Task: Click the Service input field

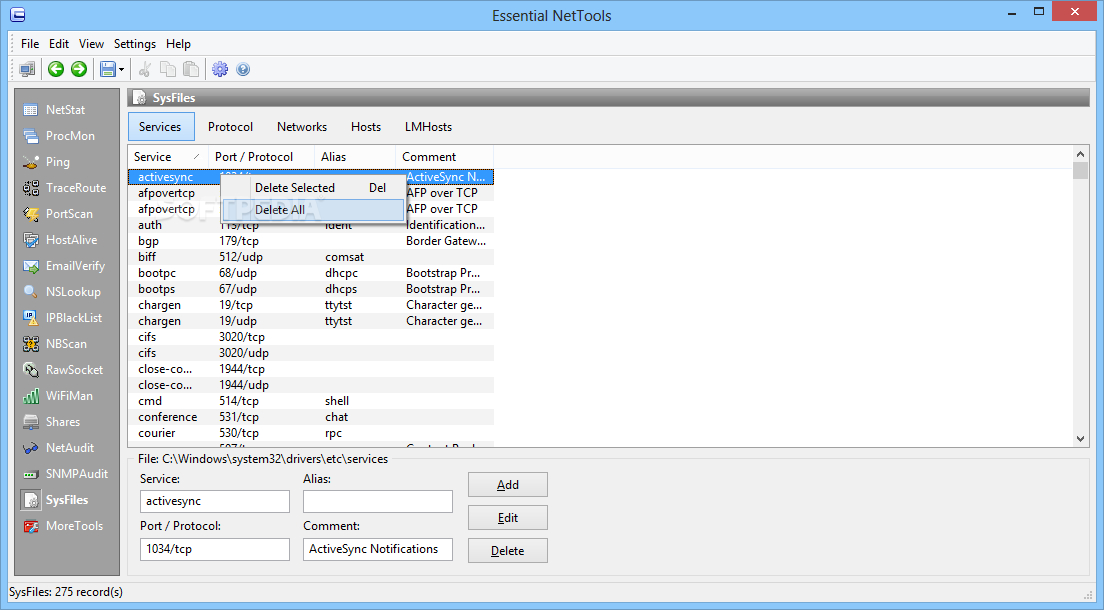Action: coord(215,502)
